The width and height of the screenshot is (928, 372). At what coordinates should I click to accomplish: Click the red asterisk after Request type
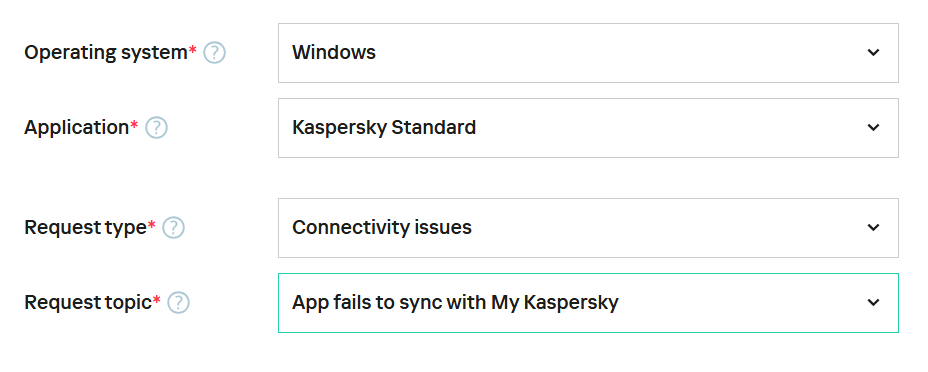[152, 225]
